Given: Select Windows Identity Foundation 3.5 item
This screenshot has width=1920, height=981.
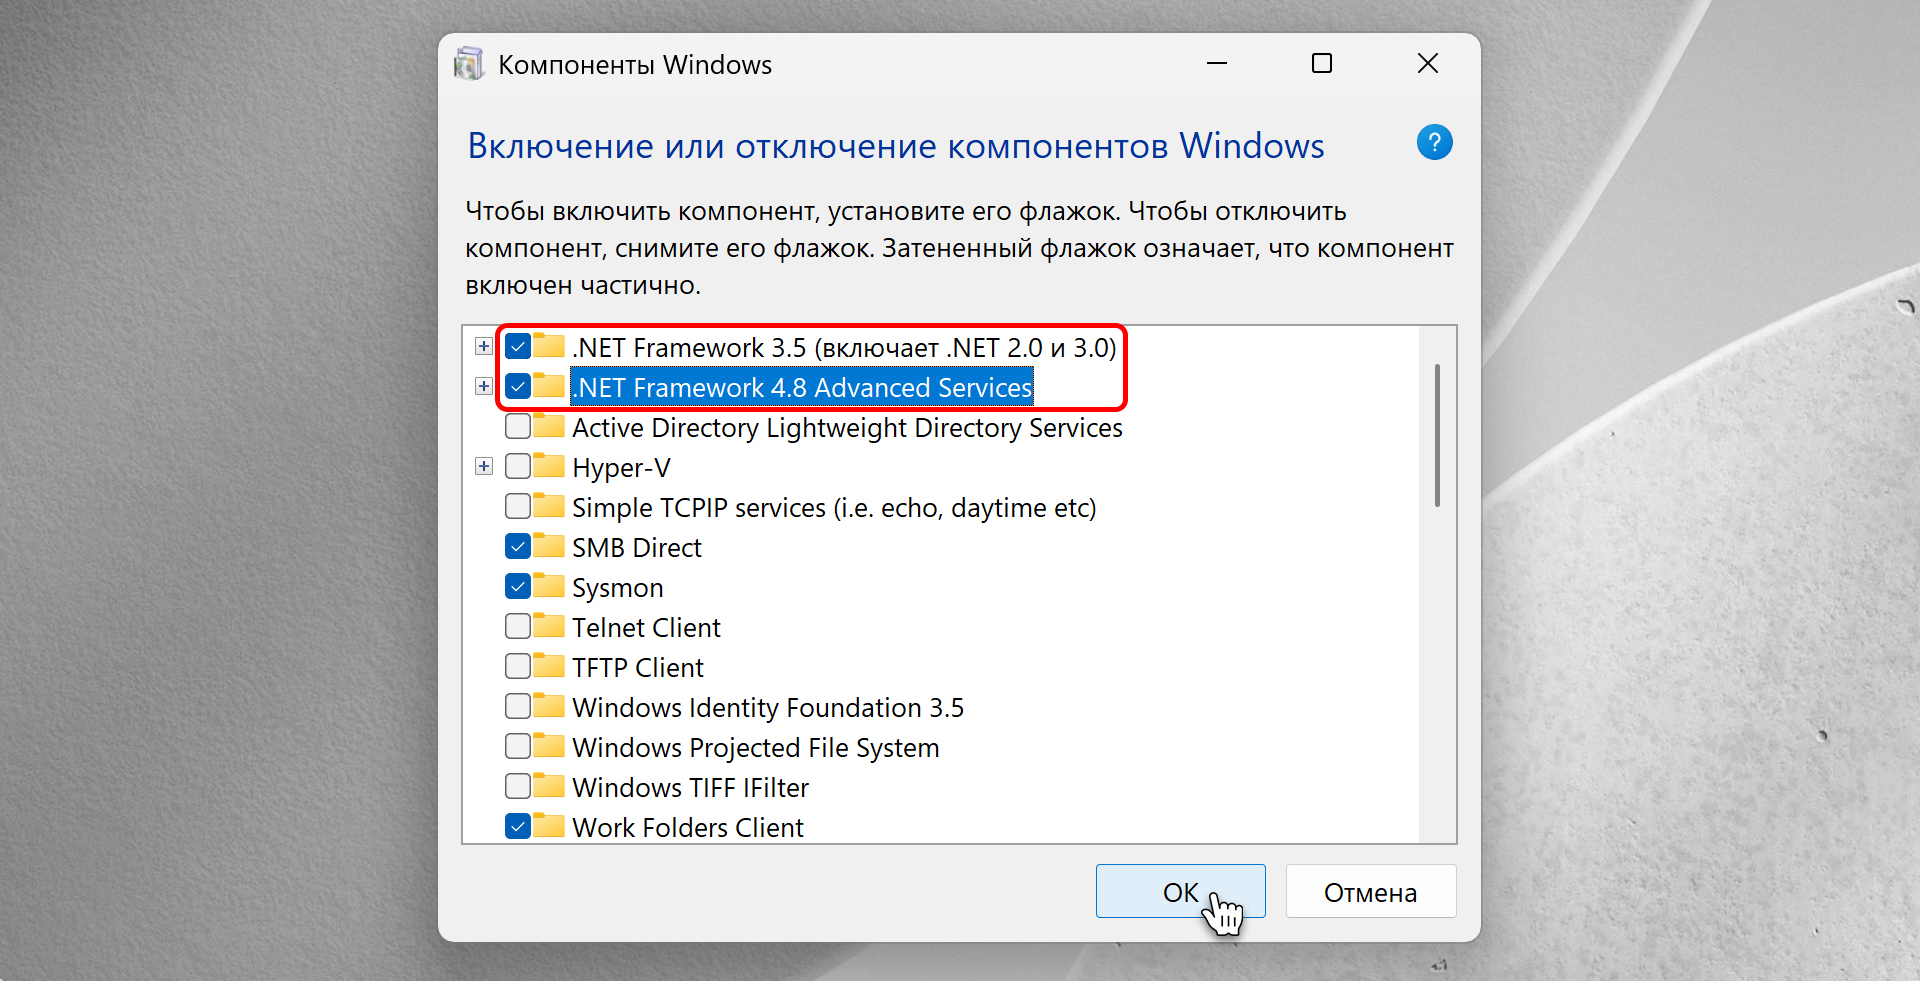Looking at the screenshot, I should [767, 708].
